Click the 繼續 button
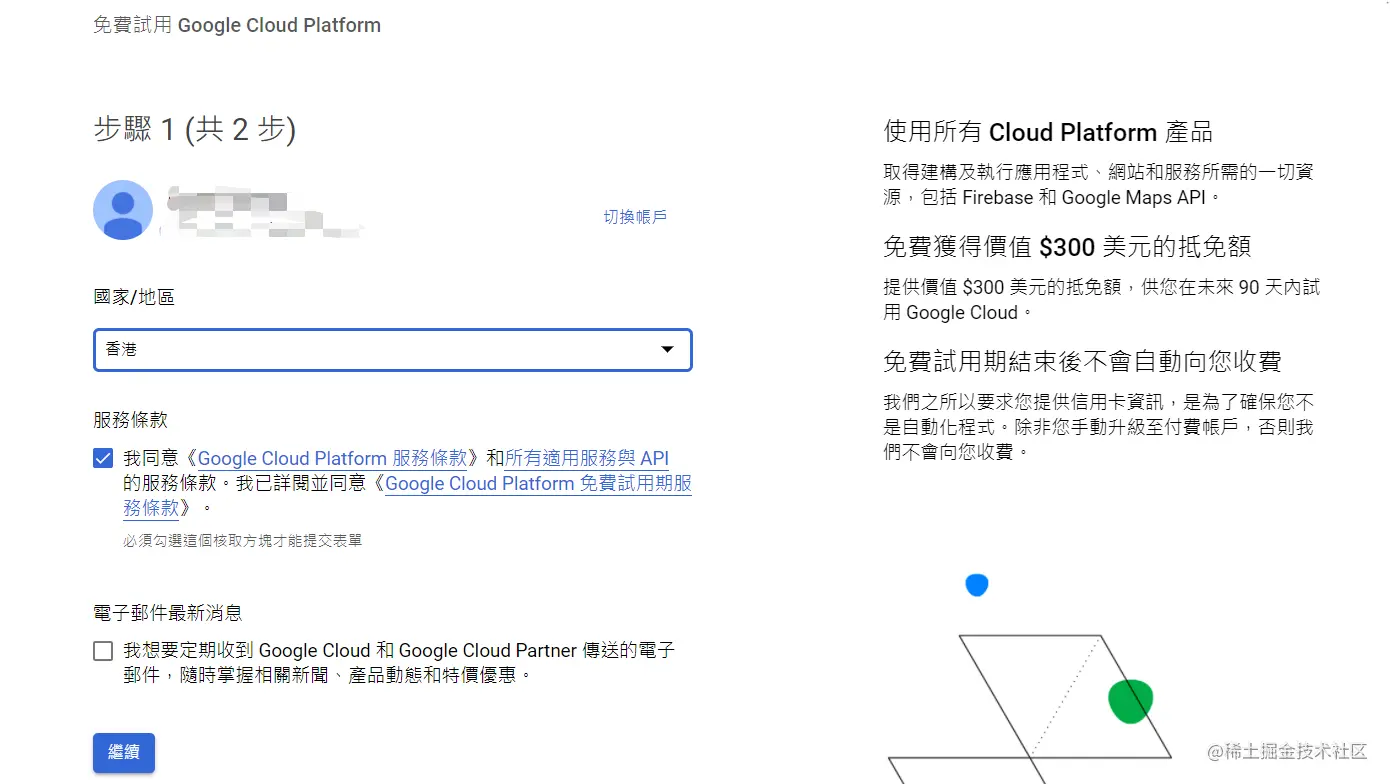This screenshot has height=784, width=1390. 124,753
